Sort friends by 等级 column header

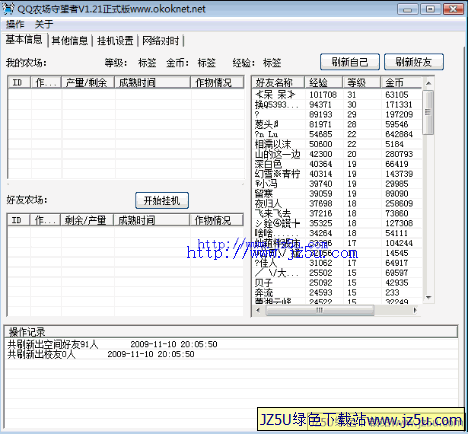pos(361,82)
